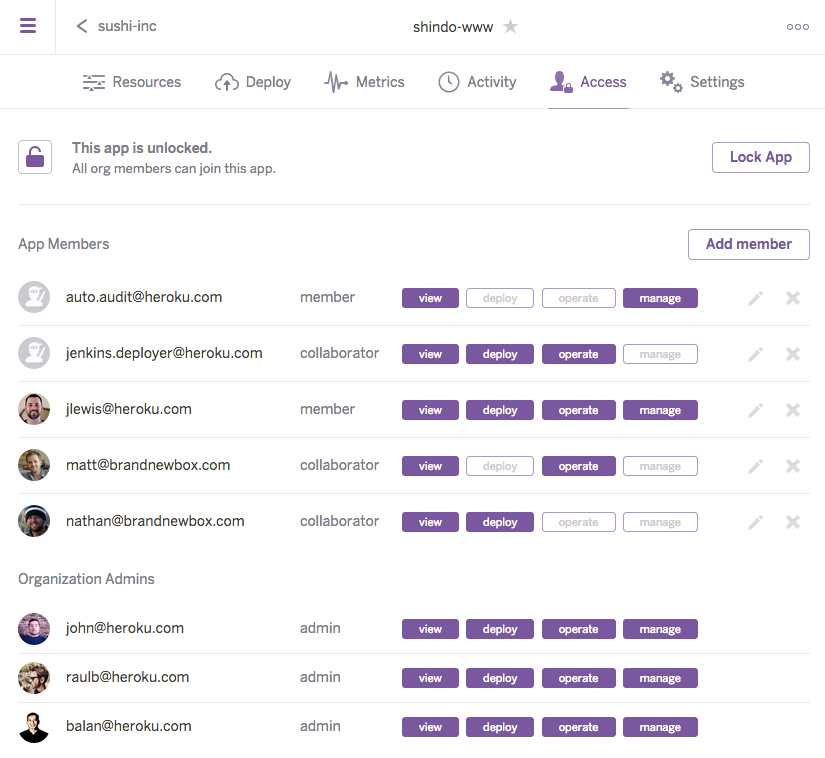This screenshot has height=758, width=825.
Task: Open the Metrics tab
Action: 364,82
